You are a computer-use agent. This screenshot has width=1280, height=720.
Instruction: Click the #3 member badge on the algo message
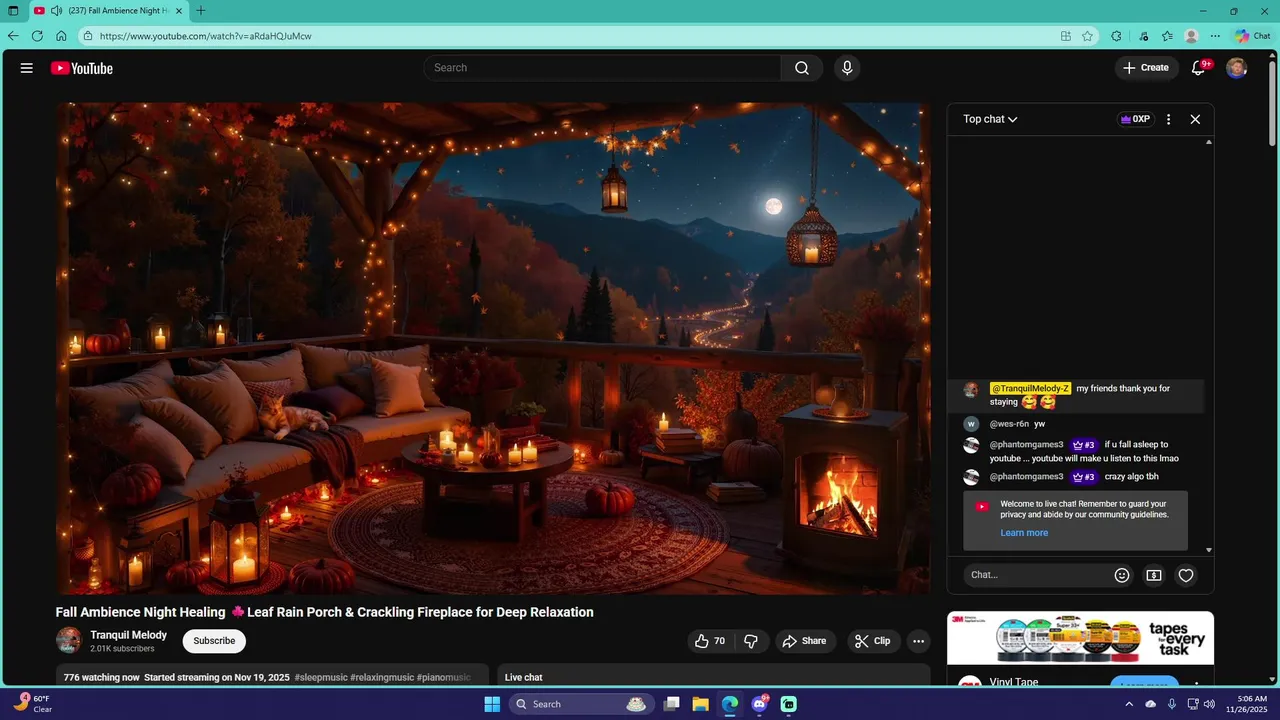1083,477
